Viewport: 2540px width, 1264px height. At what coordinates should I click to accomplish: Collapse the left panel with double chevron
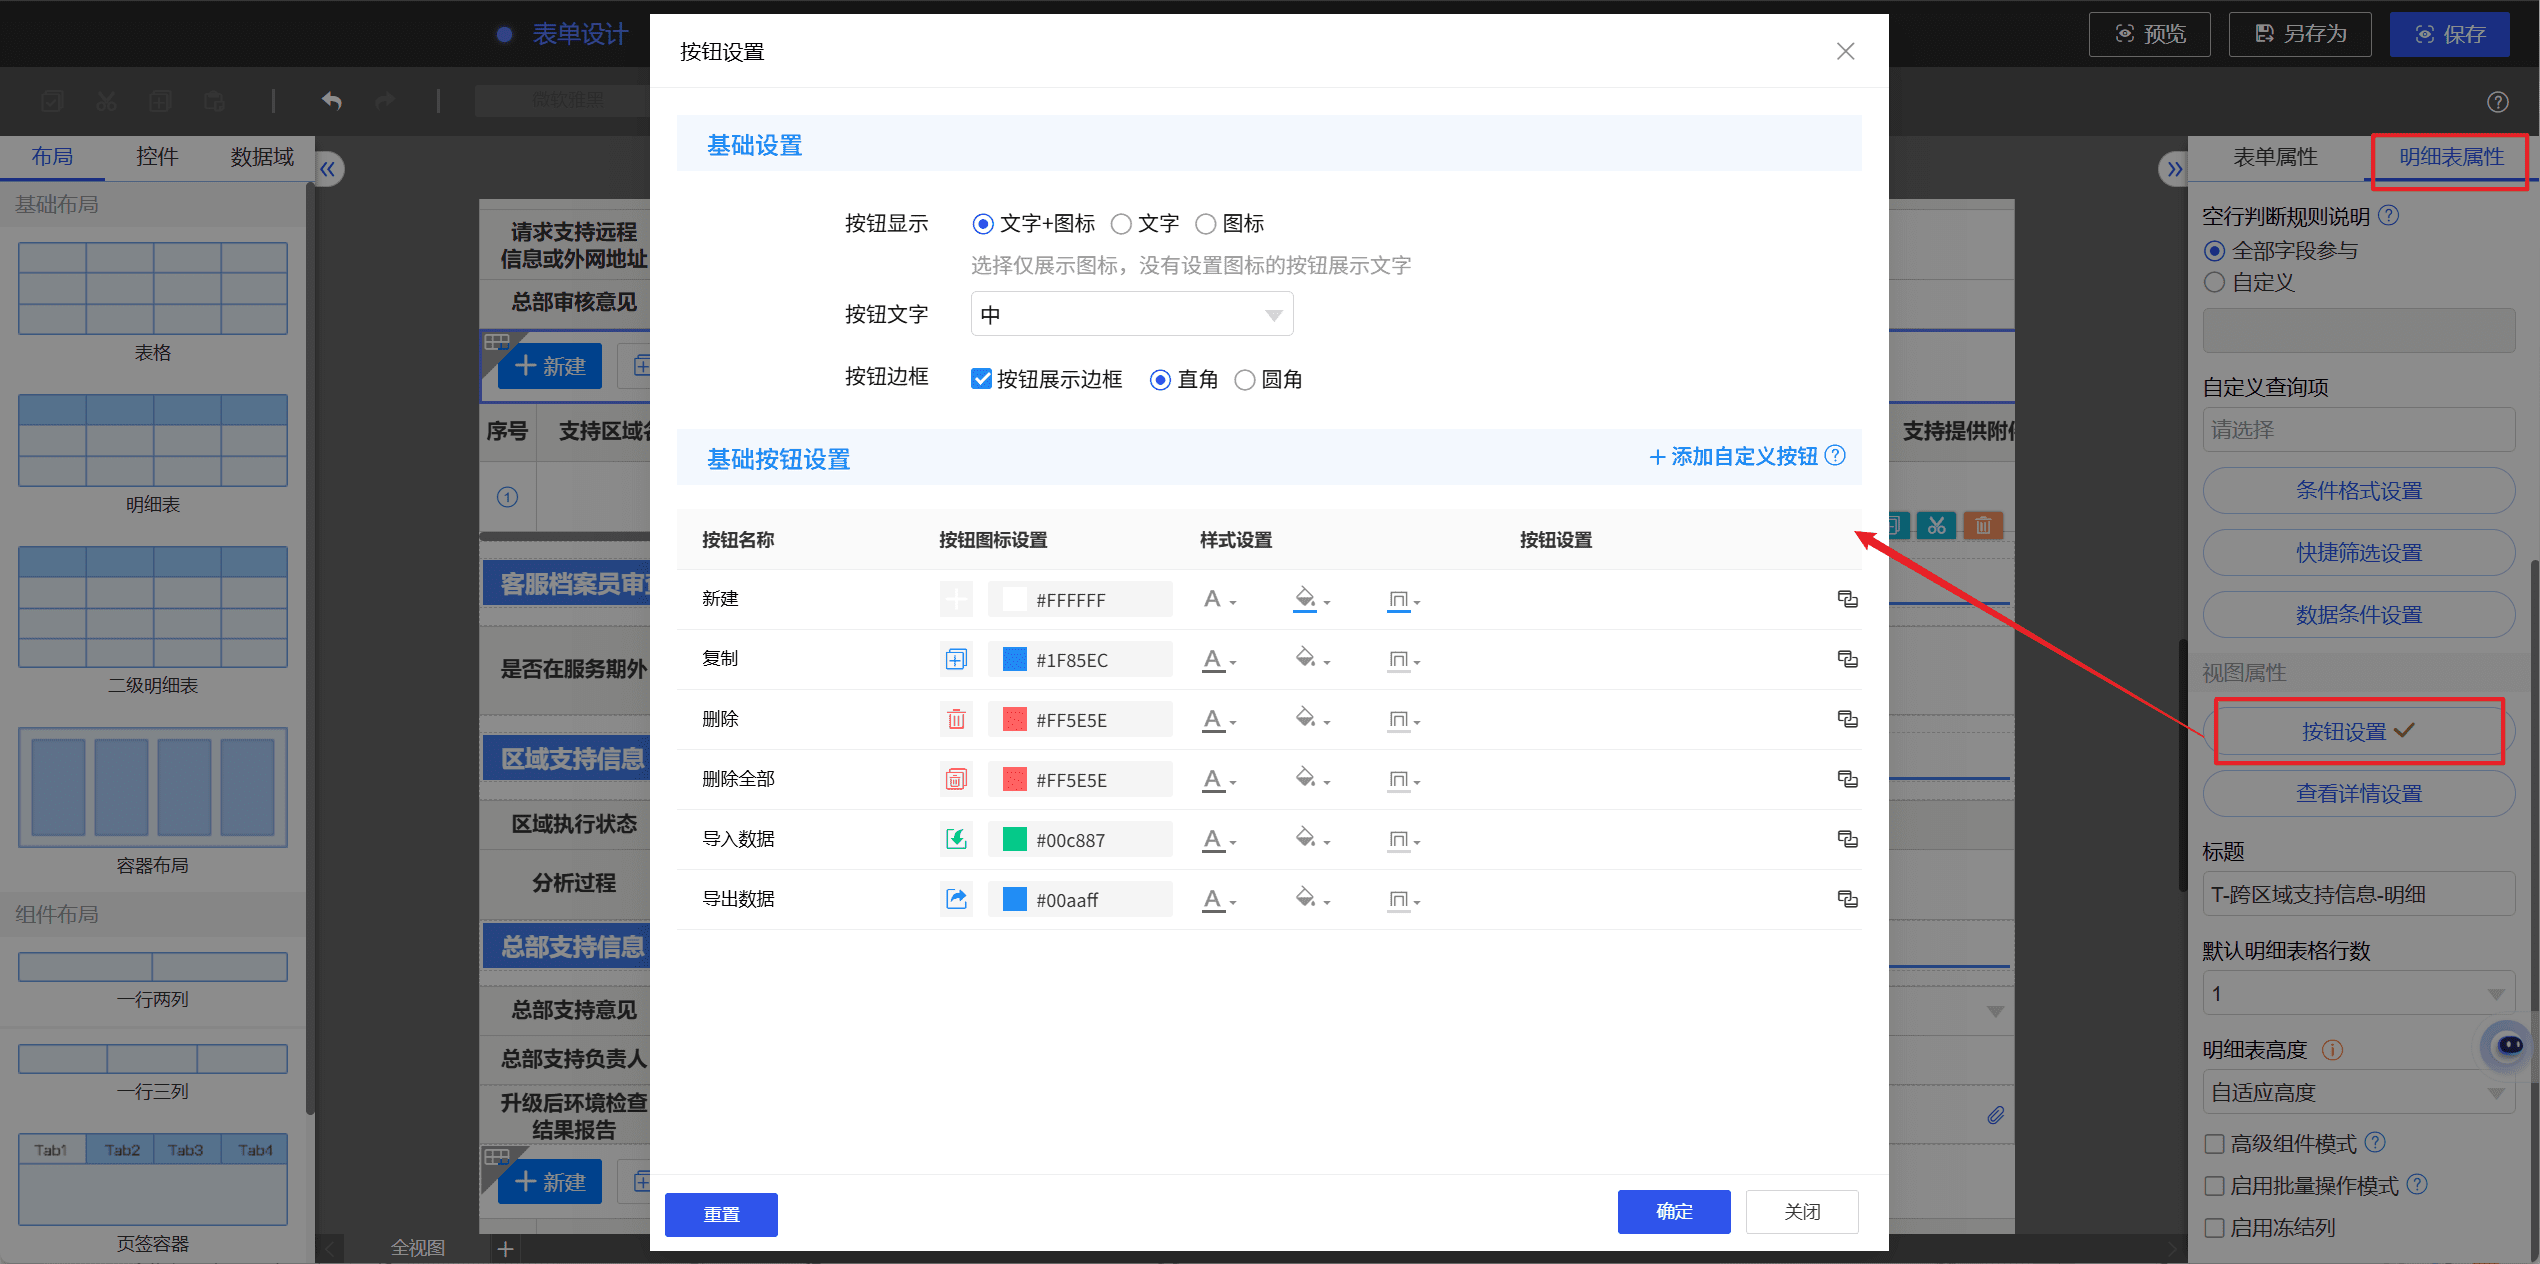point(328,169)
